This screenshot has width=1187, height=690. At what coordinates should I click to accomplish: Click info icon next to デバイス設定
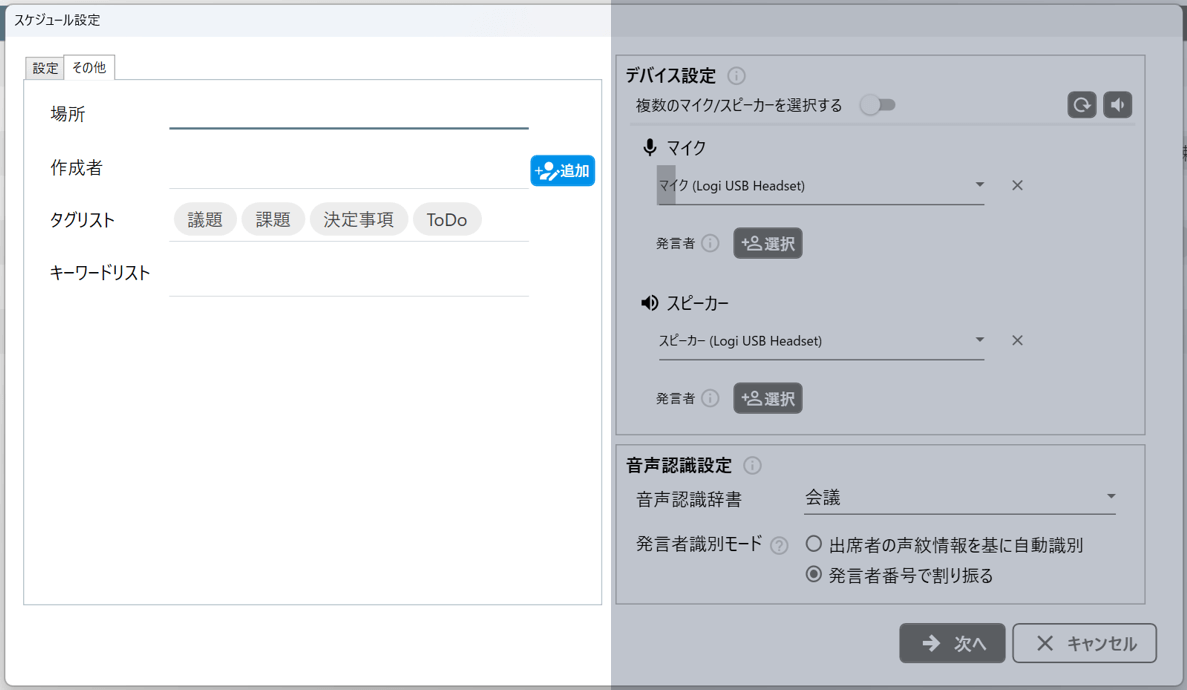tap(737, 76)
